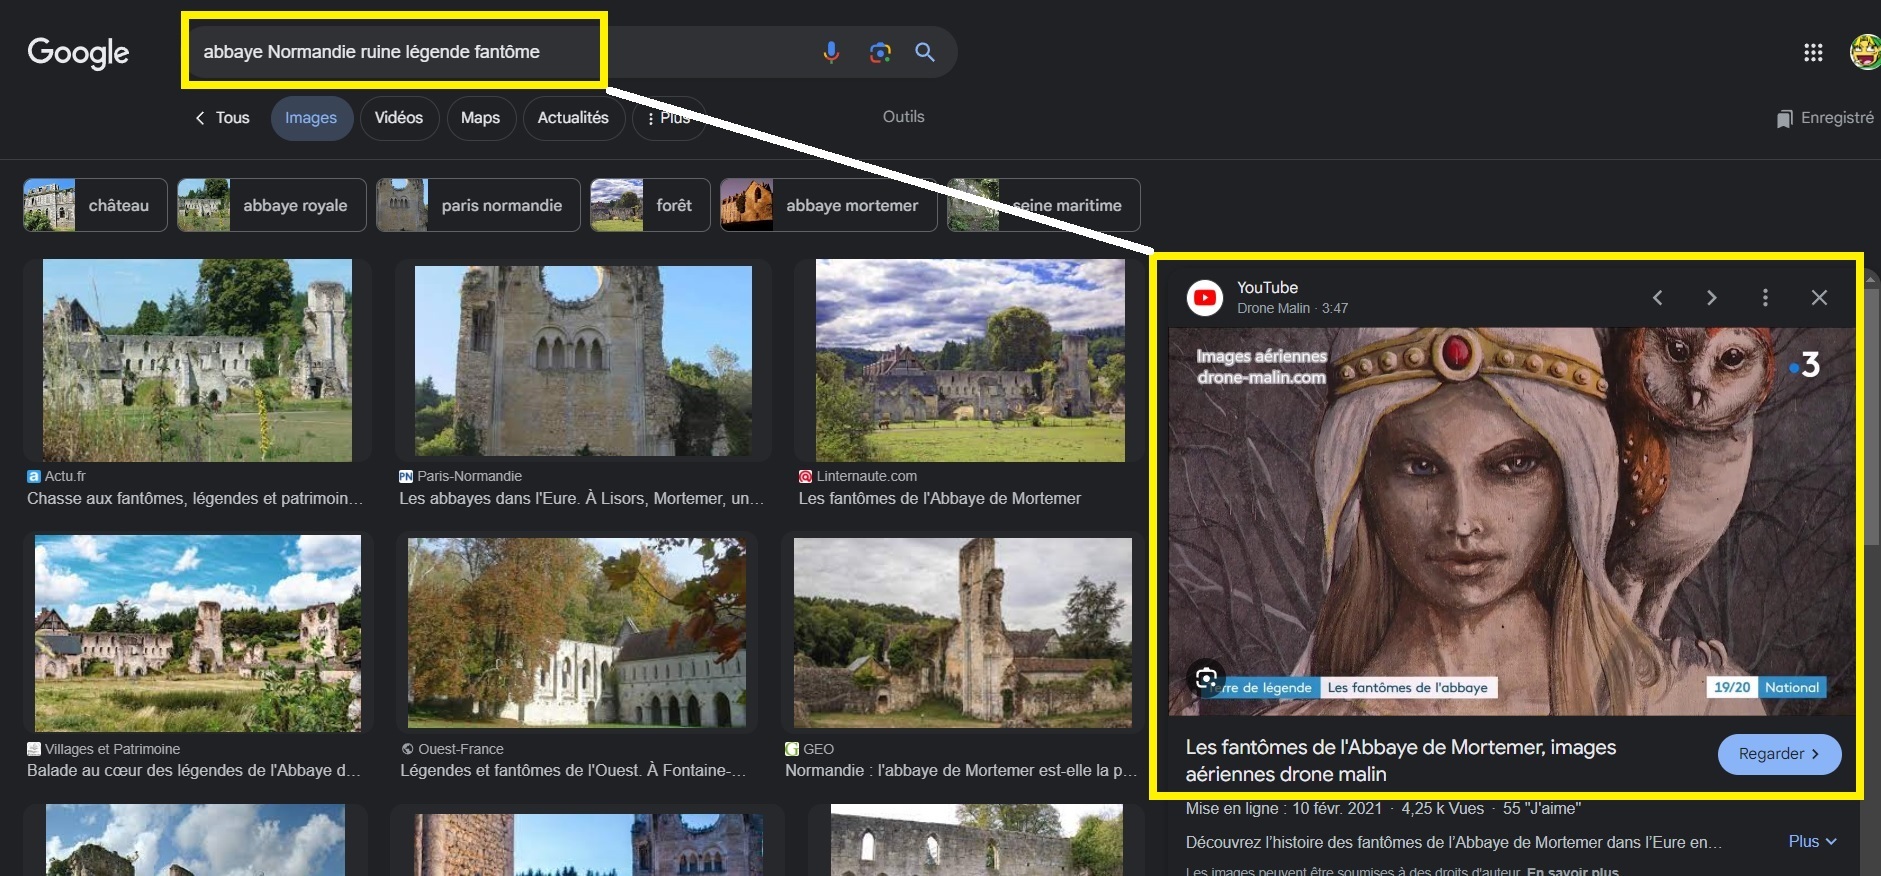Screen dimensions: 1881x876
Task: Click the magnifier search button
Action: [925, 52]
